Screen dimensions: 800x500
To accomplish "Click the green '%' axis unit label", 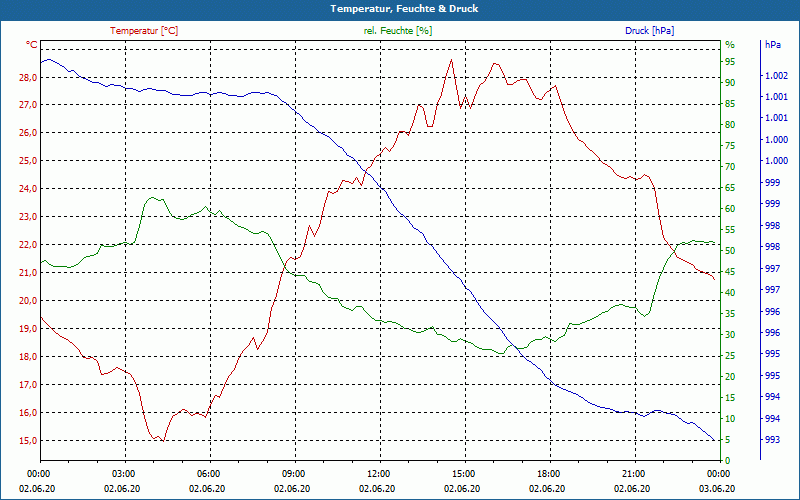I will [730, 45].
